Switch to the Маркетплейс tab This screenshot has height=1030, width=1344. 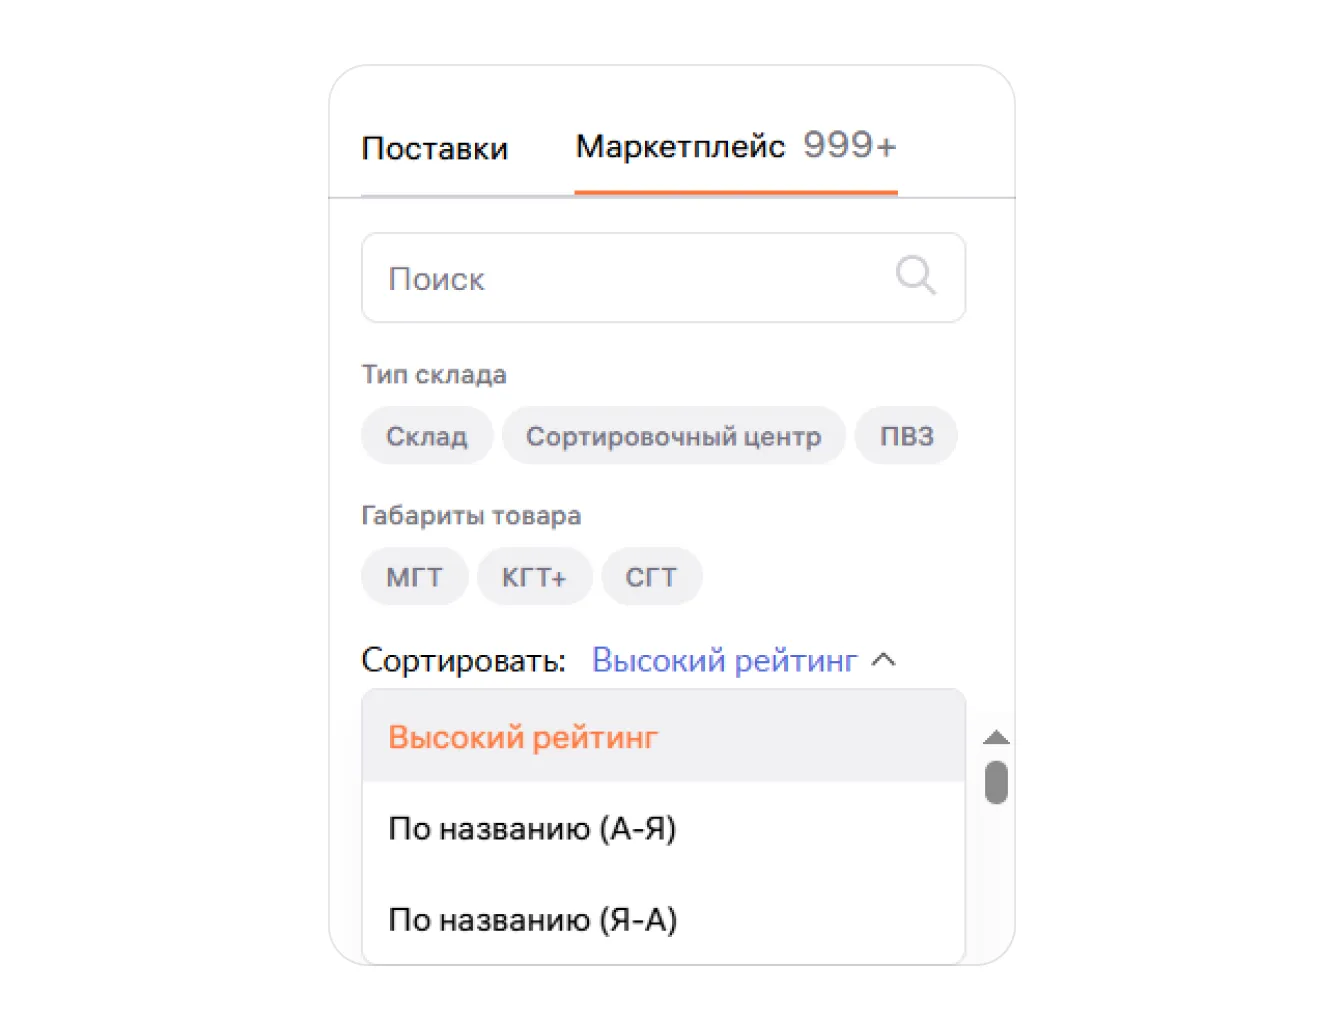click(x=680, y=146)
